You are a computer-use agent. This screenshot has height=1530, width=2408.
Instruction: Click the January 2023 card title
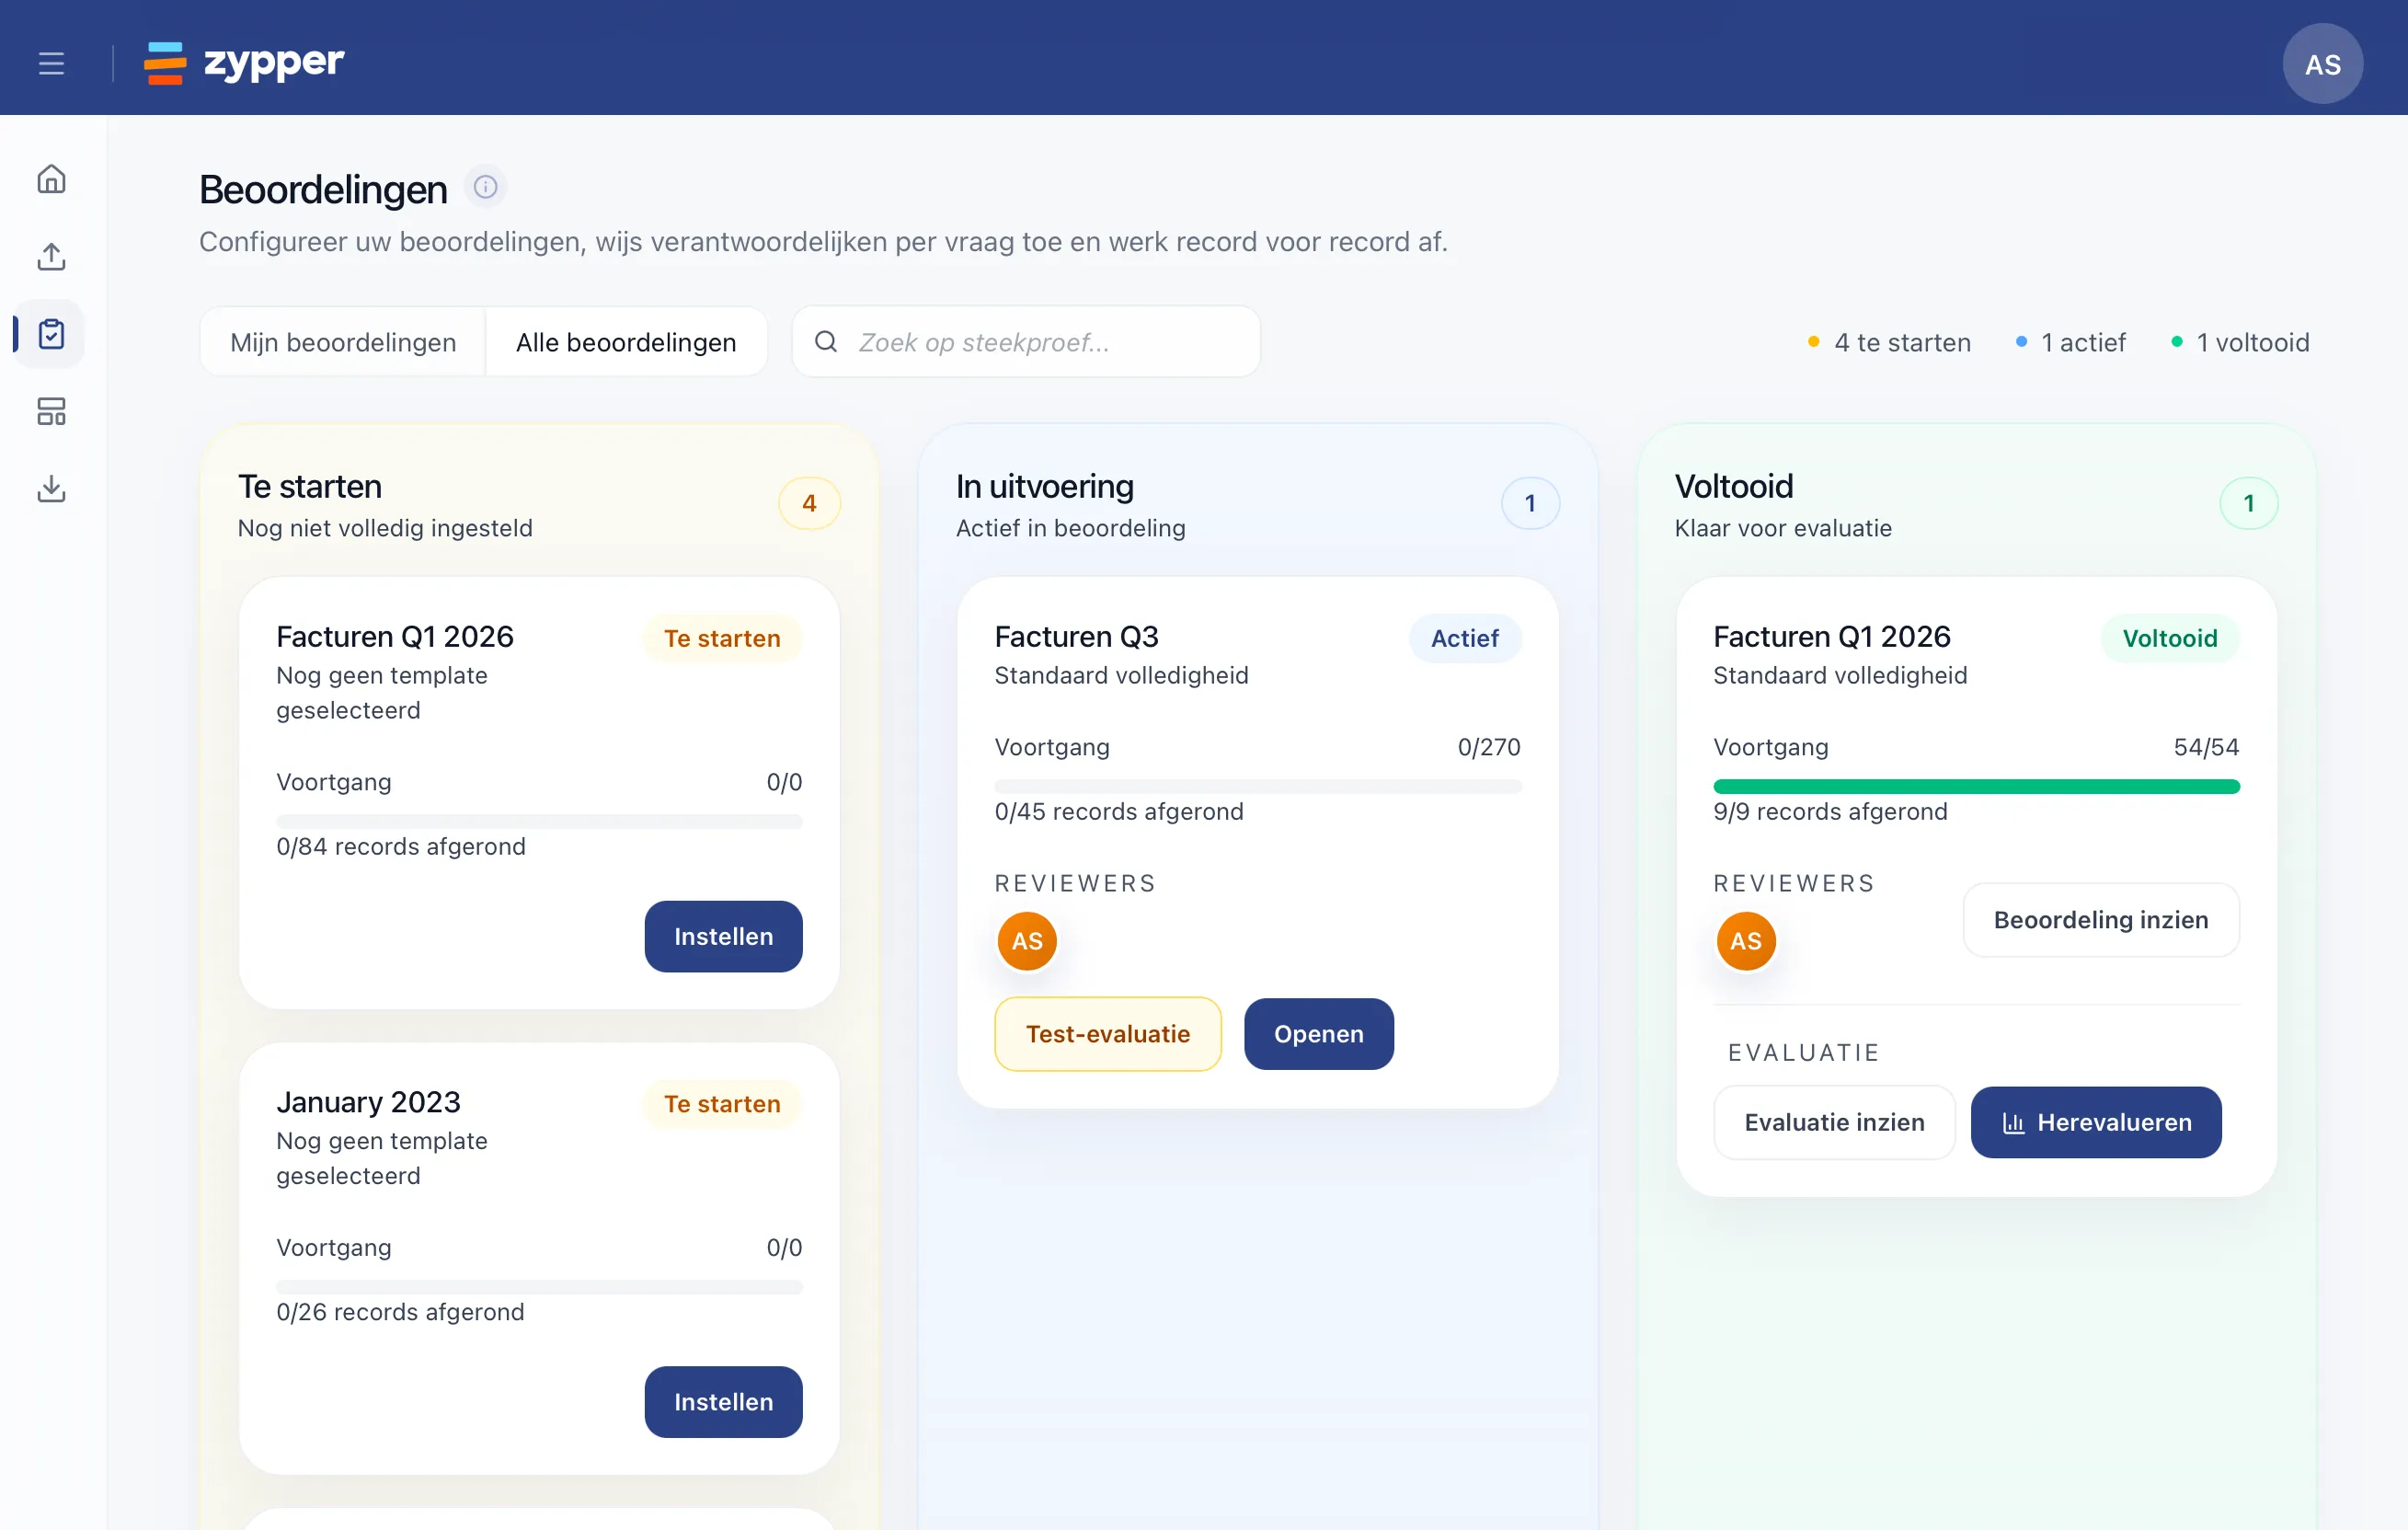click(x=368, y=1101)
